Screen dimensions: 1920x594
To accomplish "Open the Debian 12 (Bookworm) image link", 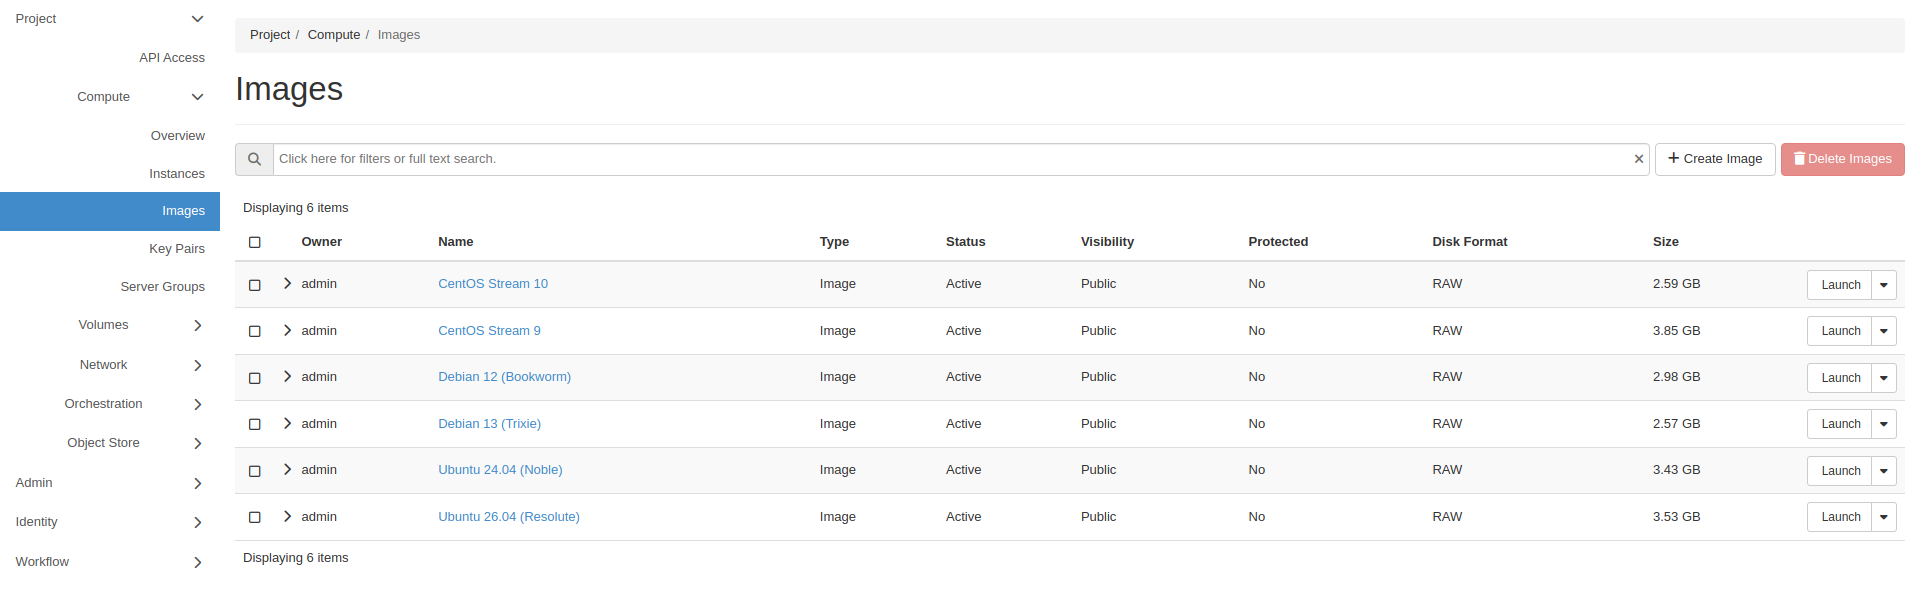I will [x=504, y=377].
